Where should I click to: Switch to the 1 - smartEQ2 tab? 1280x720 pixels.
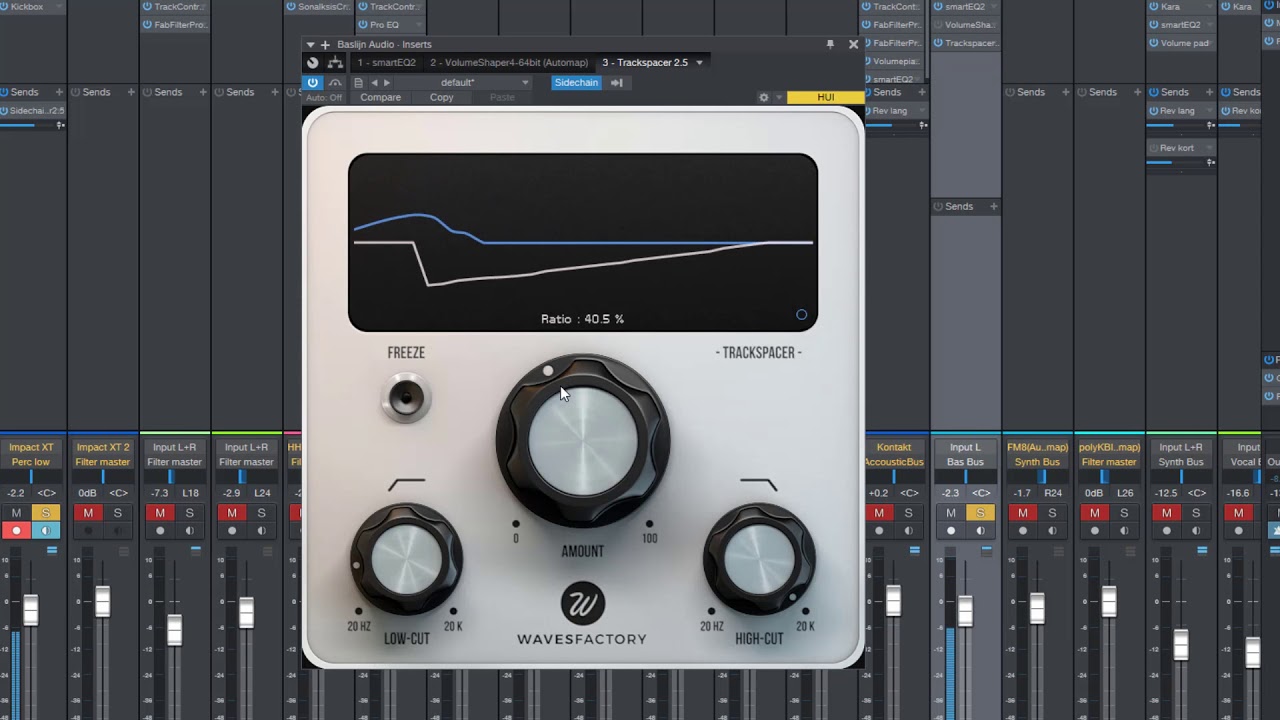[x=387, y=63]
